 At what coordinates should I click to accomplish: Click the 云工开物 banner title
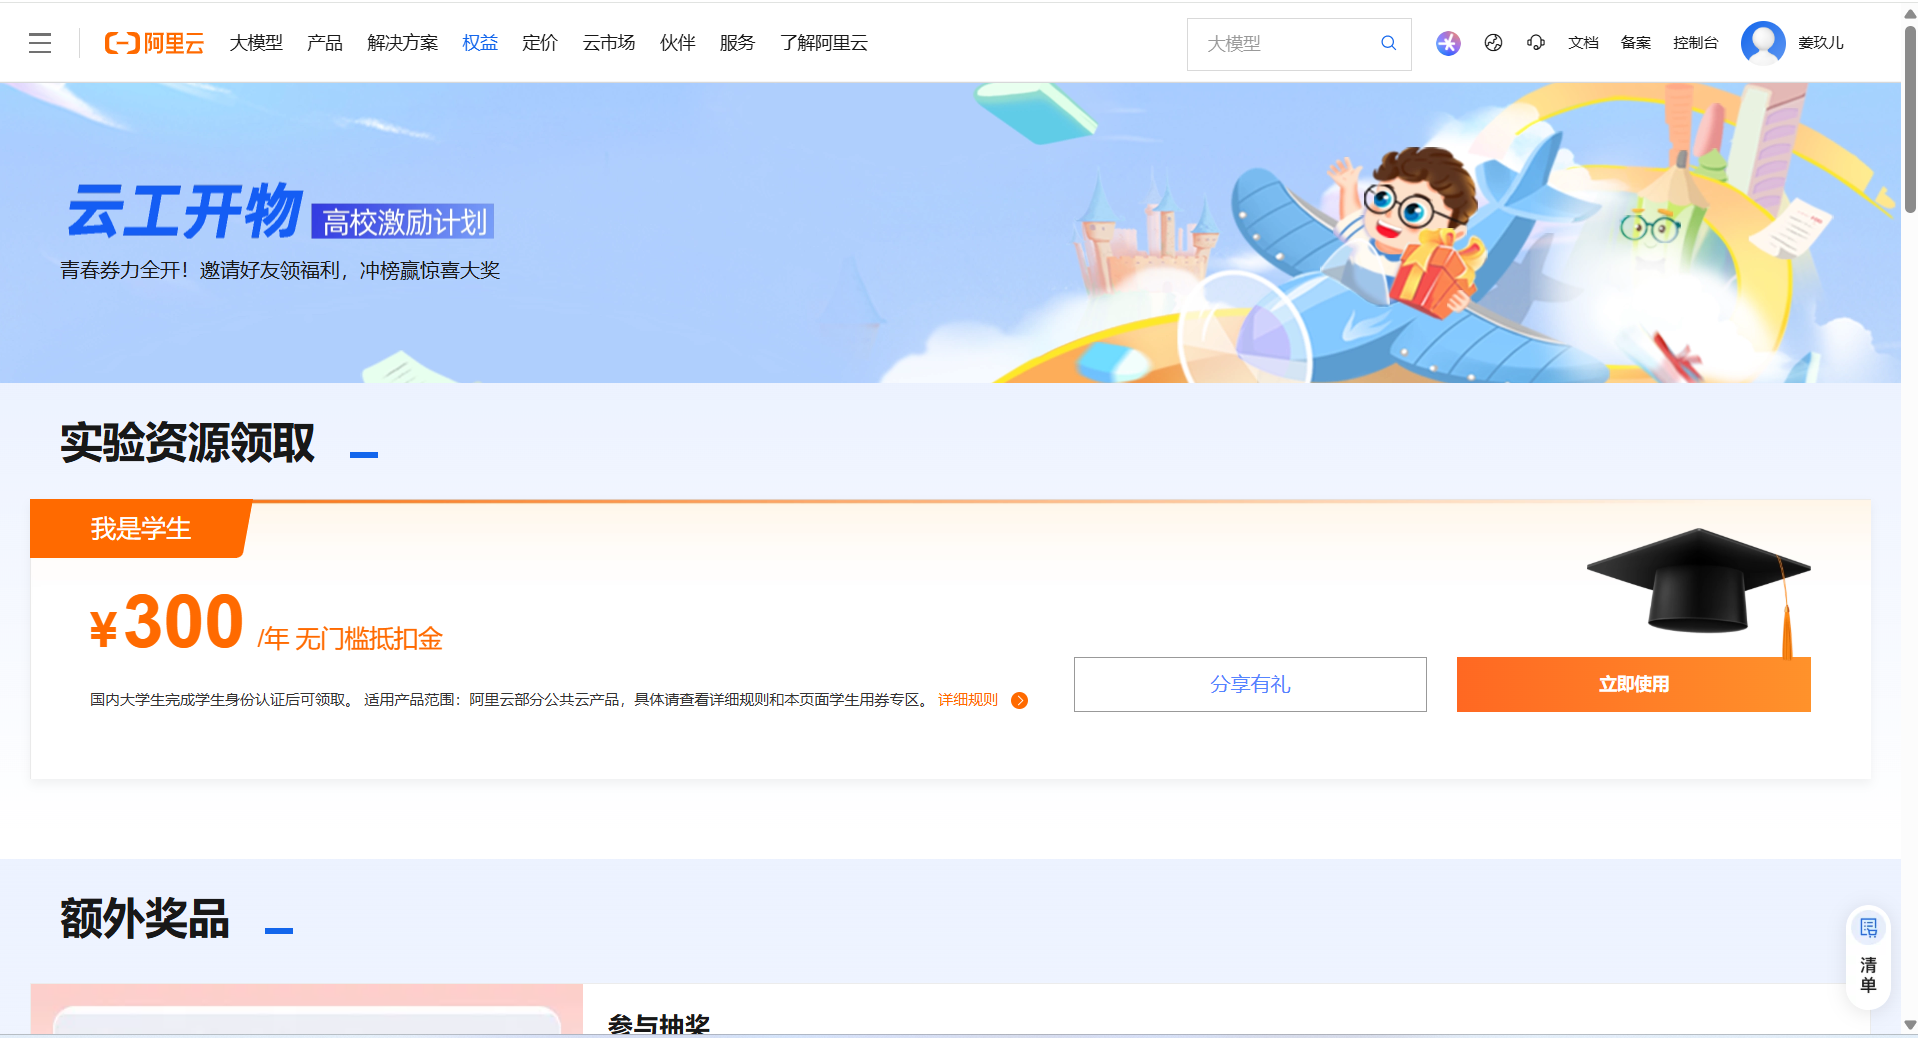(x=185, y=211)
